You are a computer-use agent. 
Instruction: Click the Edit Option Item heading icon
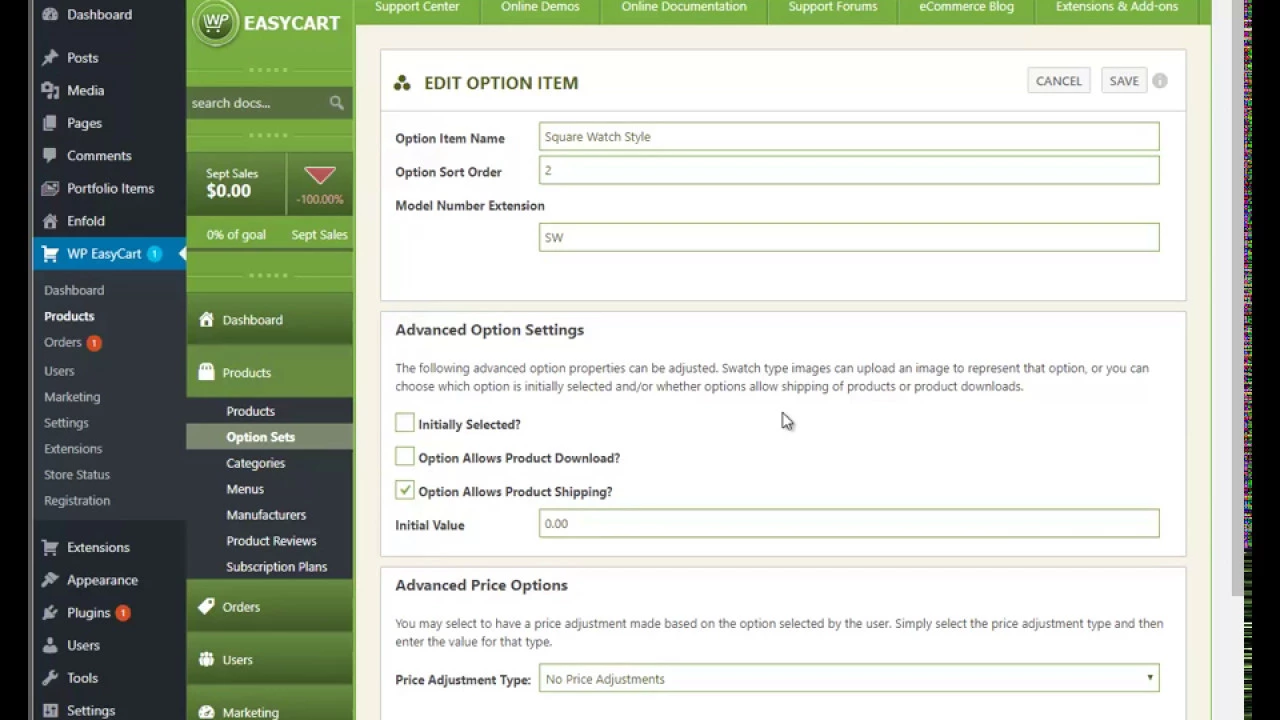click(402, 83)
